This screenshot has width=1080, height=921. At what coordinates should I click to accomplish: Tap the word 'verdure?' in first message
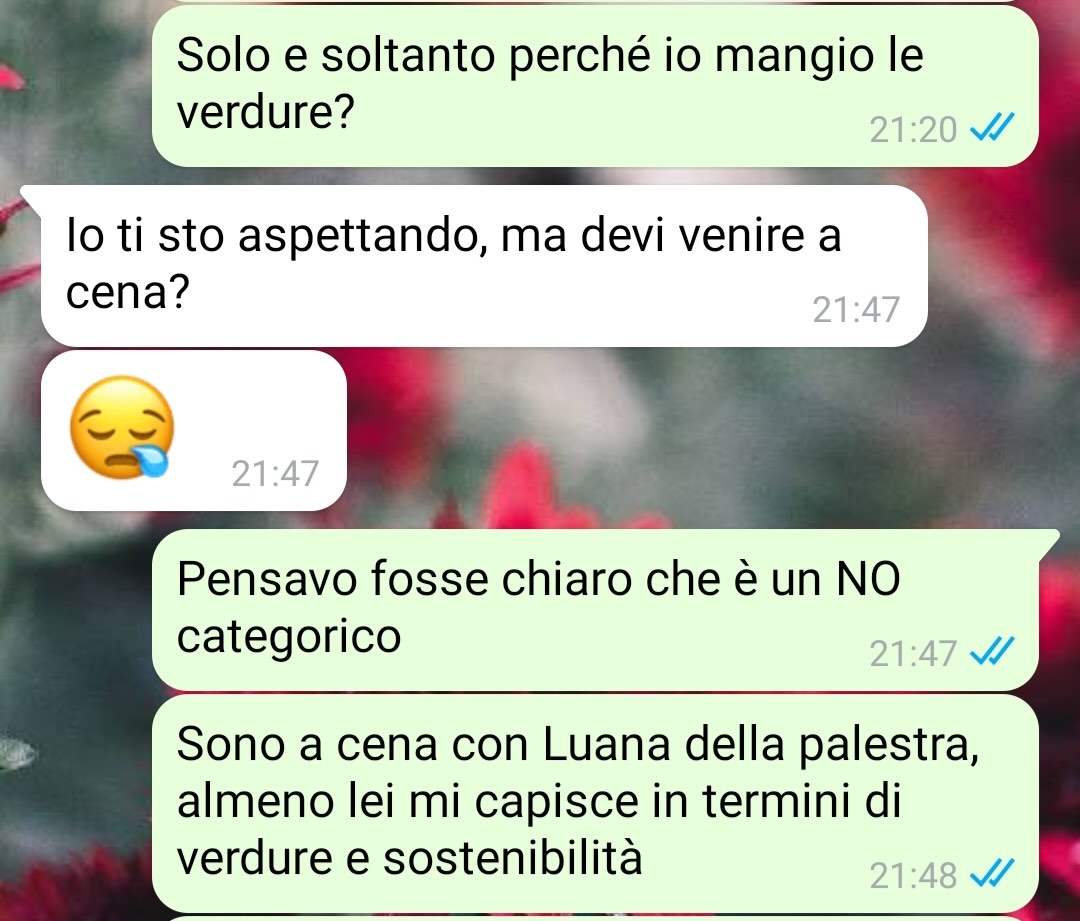265,112
